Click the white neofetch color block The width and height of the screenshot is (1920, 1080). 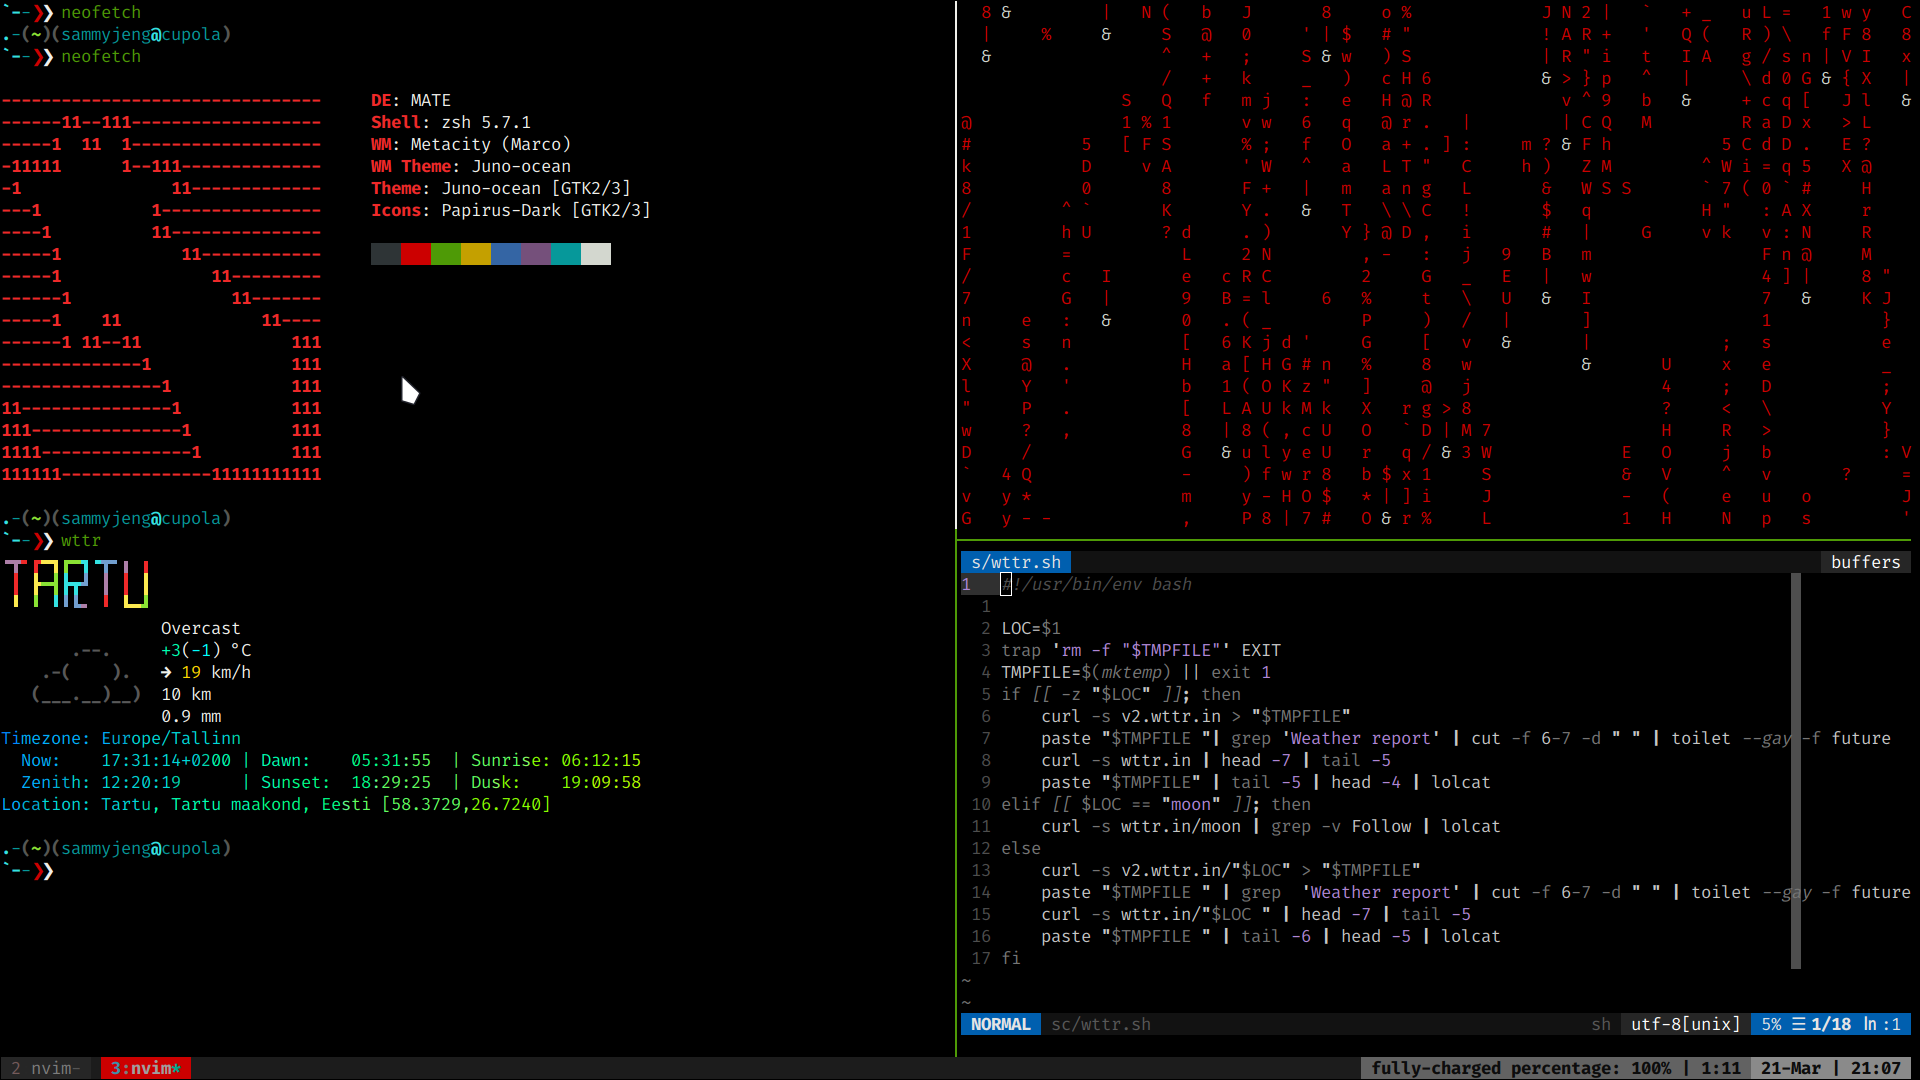596,254
